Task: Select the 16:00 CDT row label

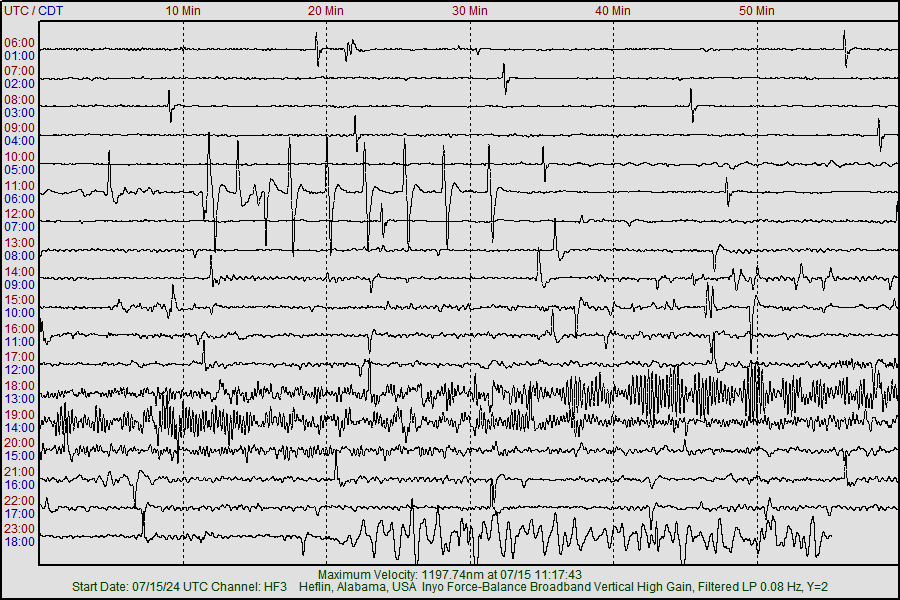Action: click(20, 485)
